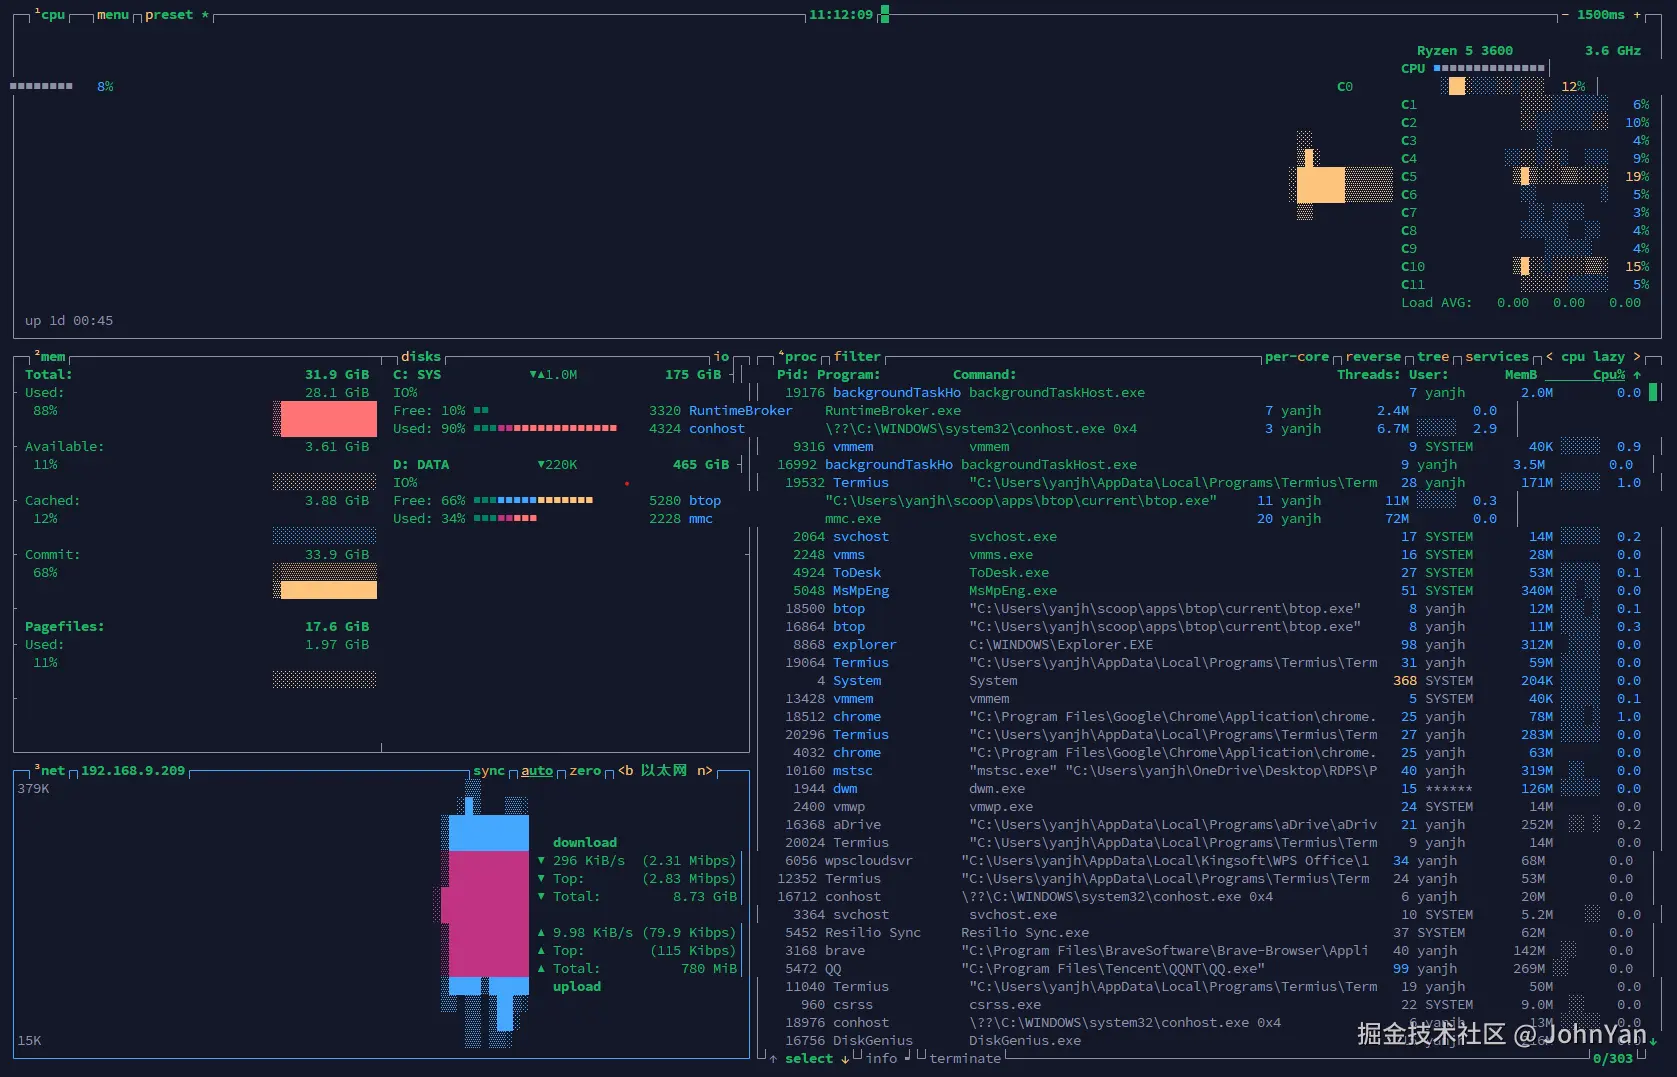Toggle net zero reset

click(585, 771)
